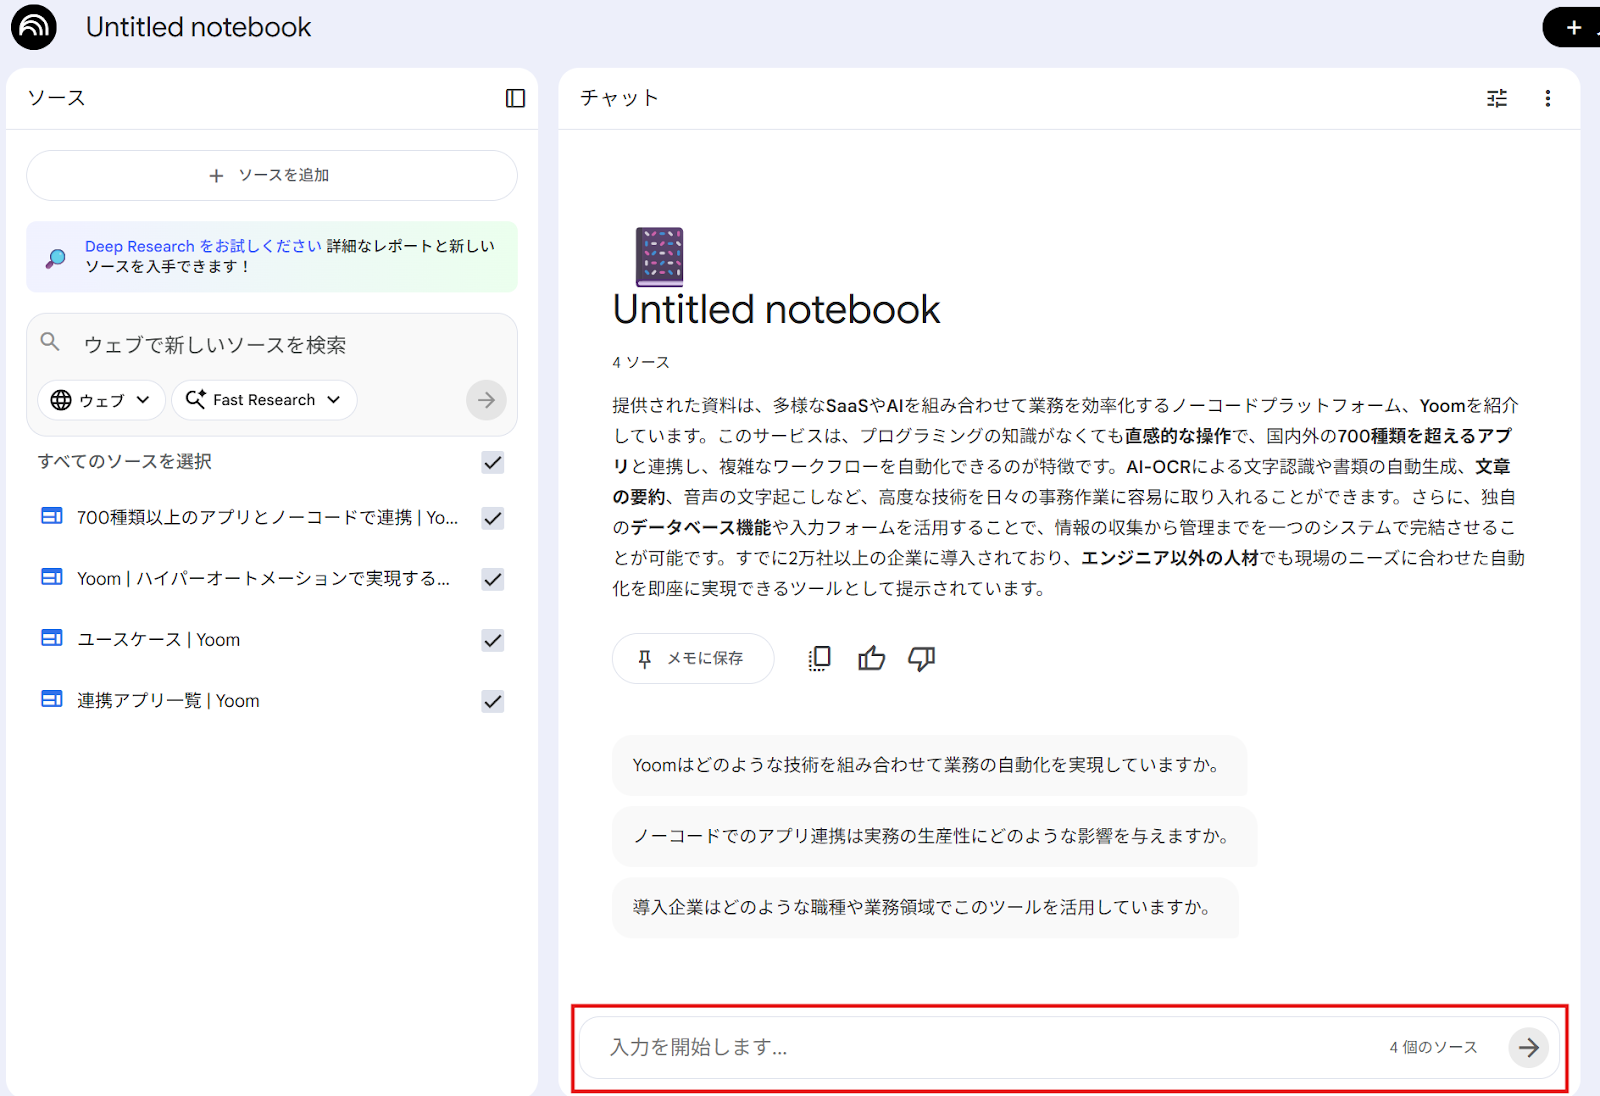Select the suggested question about ノーコード app integration
The width and height of the screenshot is (1600, 1096).
click(x=932, y=836)
